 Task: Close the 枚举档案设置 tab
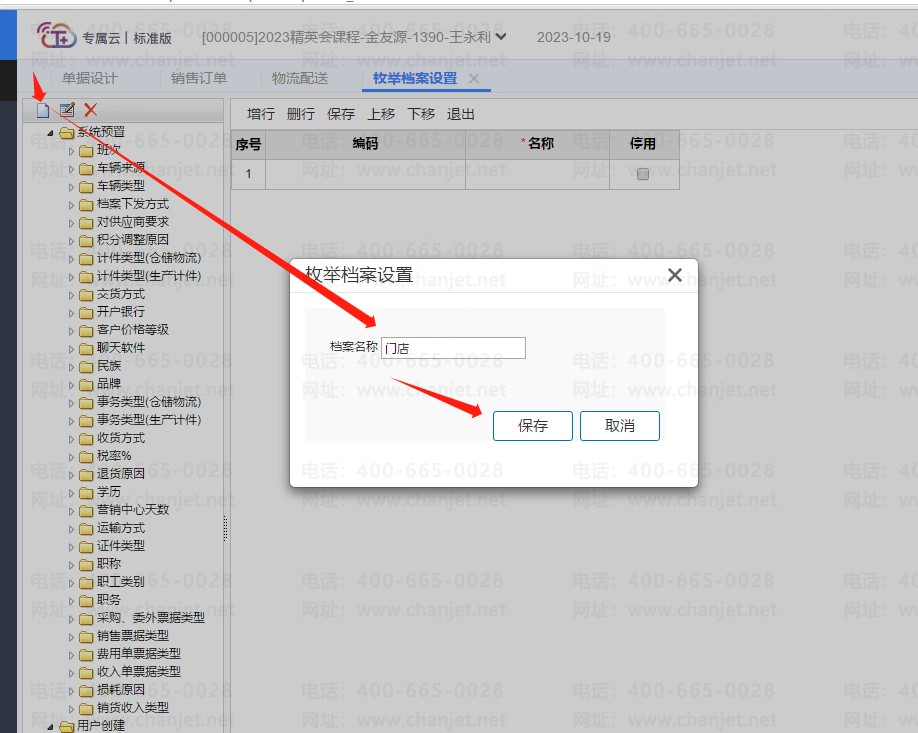[x=474, y=78]
